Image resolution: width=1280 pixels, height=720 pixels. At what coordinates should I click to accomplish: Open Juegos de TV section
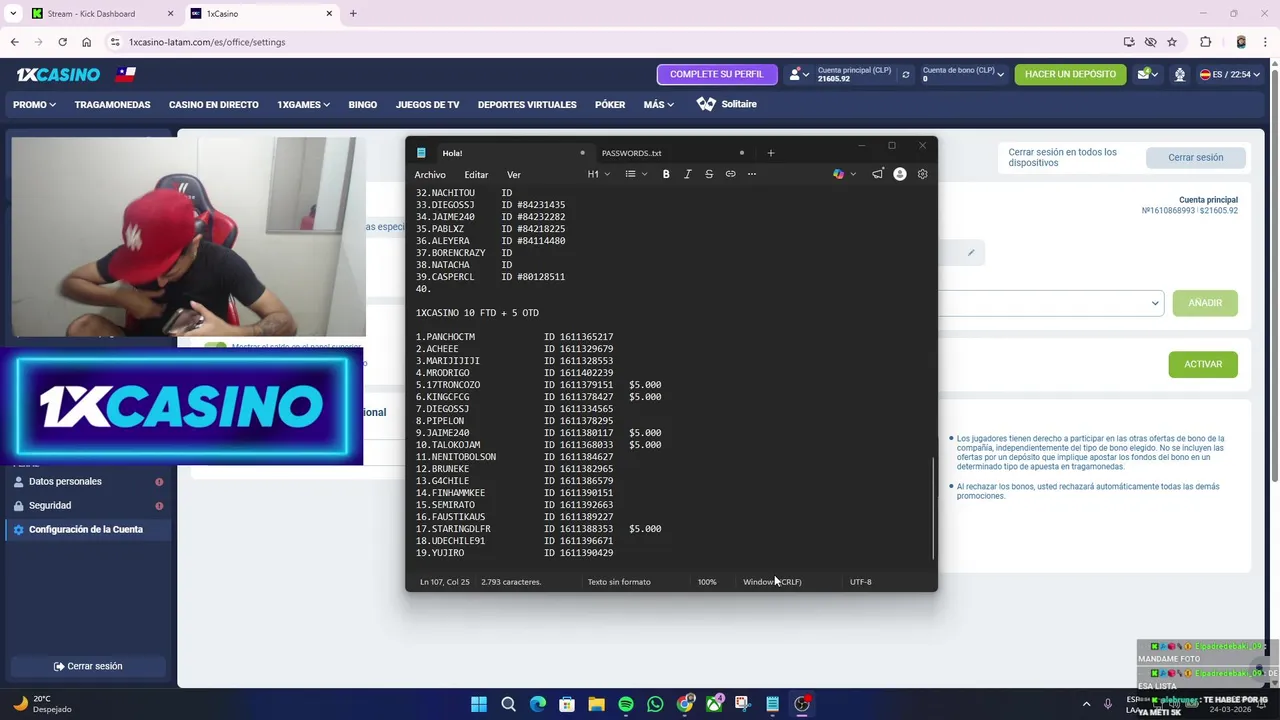[x=427, y=104]
